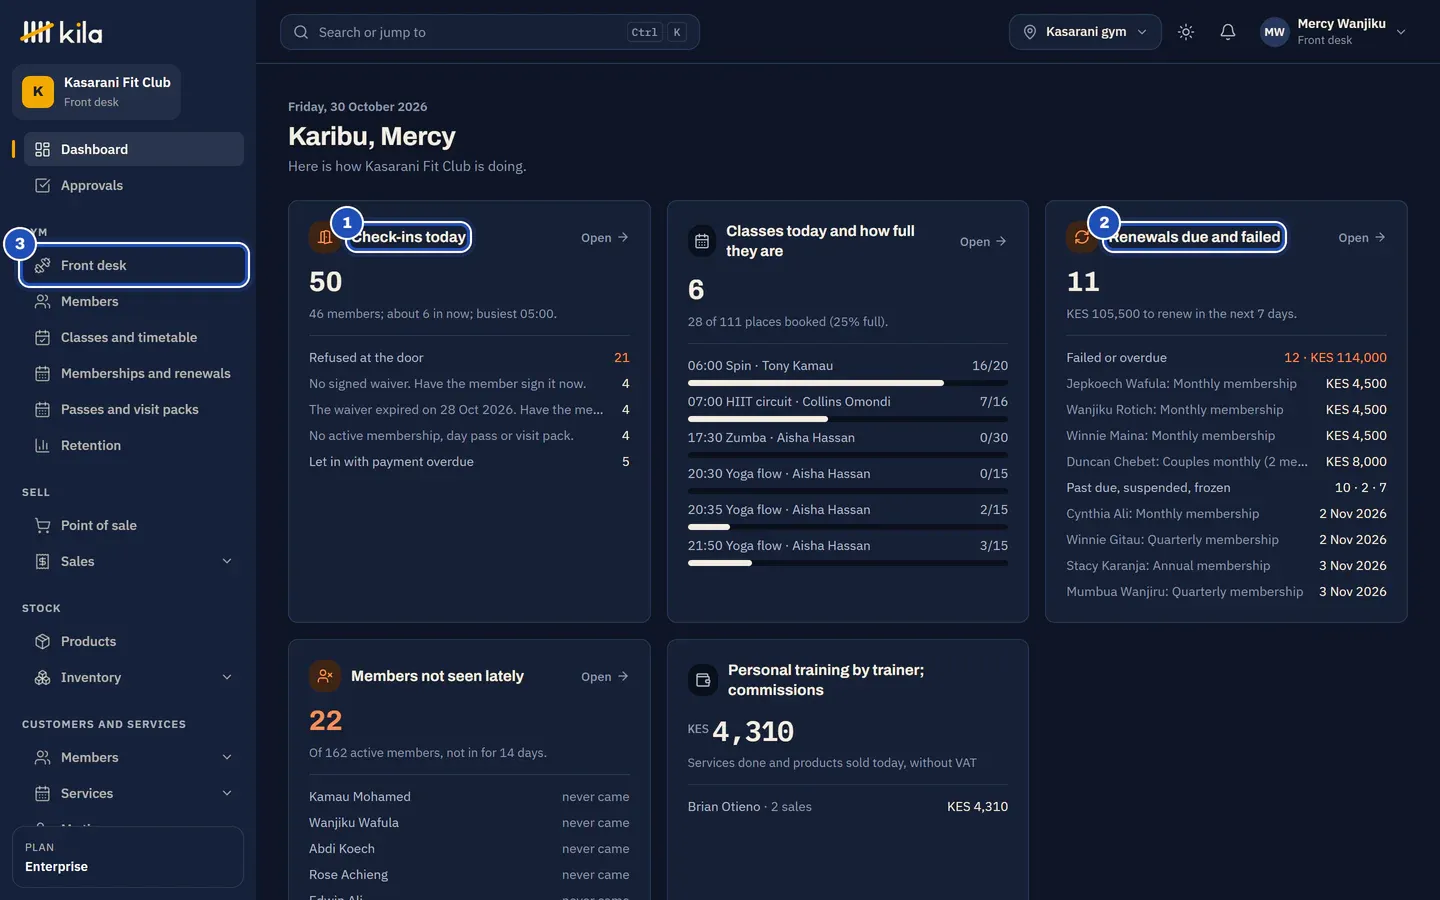Toggle light/dark theme sun icon

(x=1186, y=32)
